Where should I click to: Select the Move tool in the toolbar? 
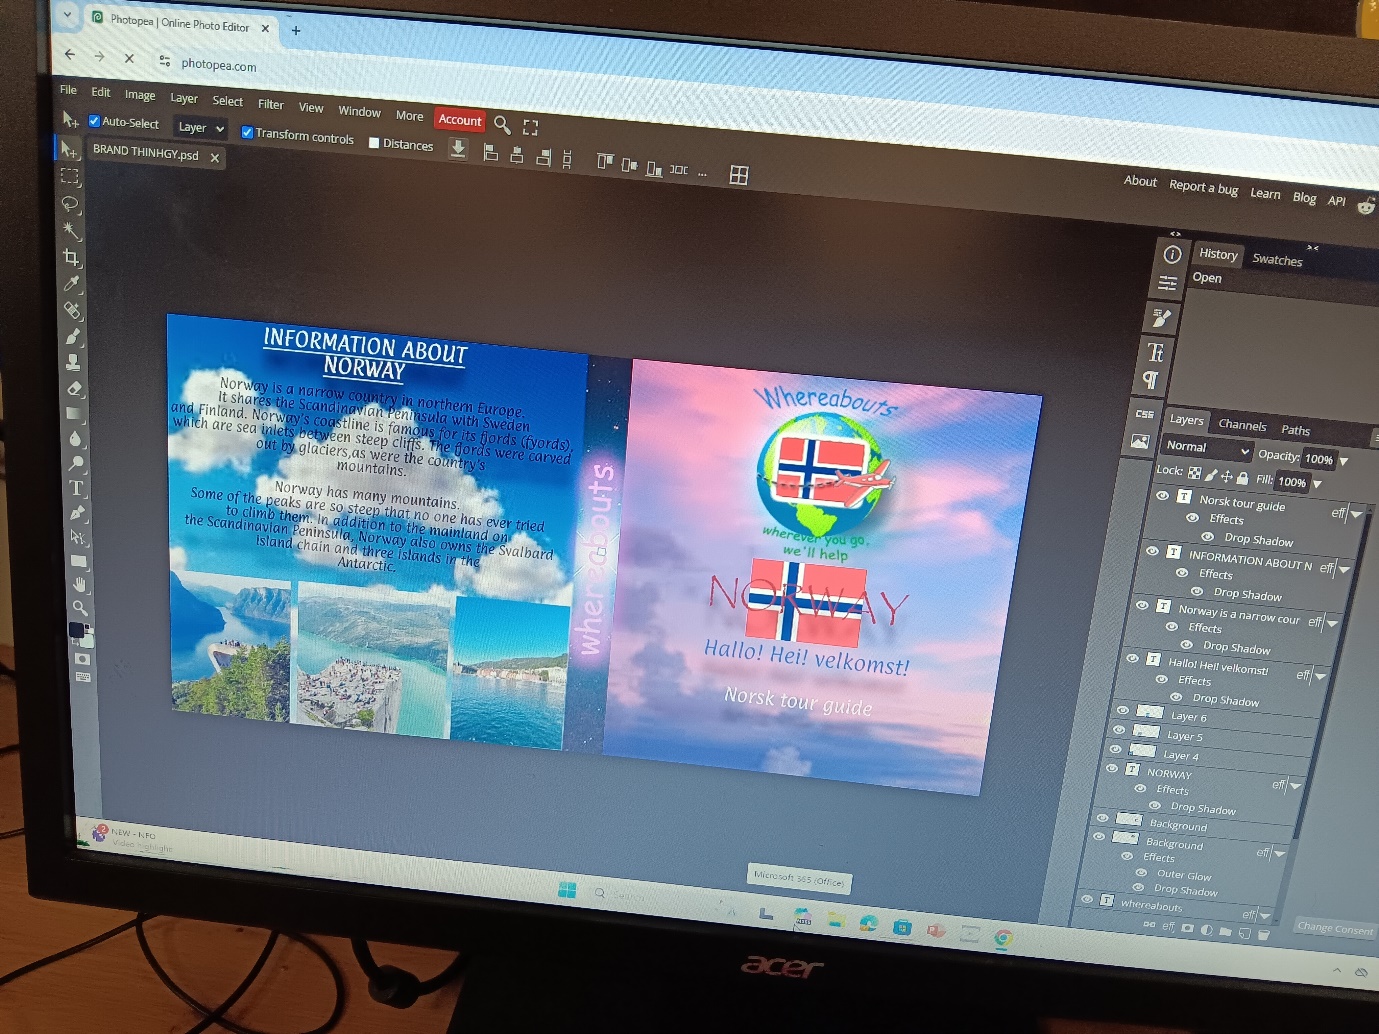click(x=68, y=150)
